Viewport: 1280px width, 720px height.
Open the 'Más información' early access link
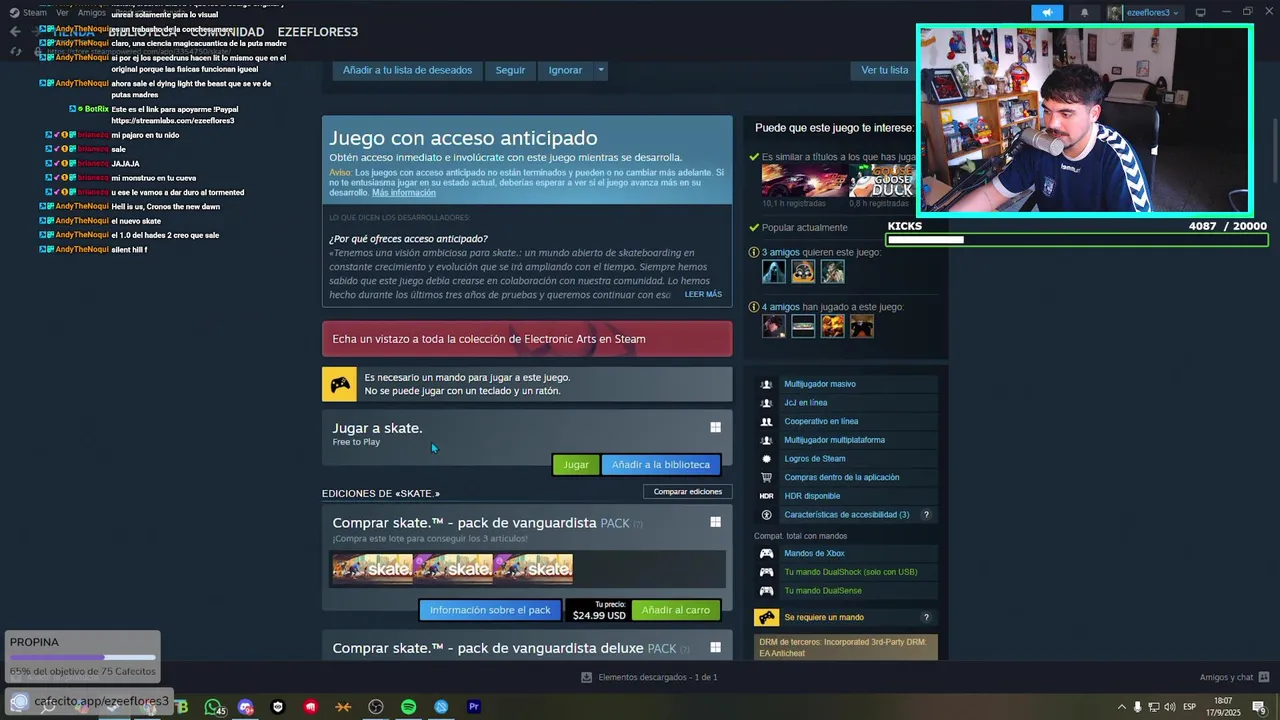[404, 192]
